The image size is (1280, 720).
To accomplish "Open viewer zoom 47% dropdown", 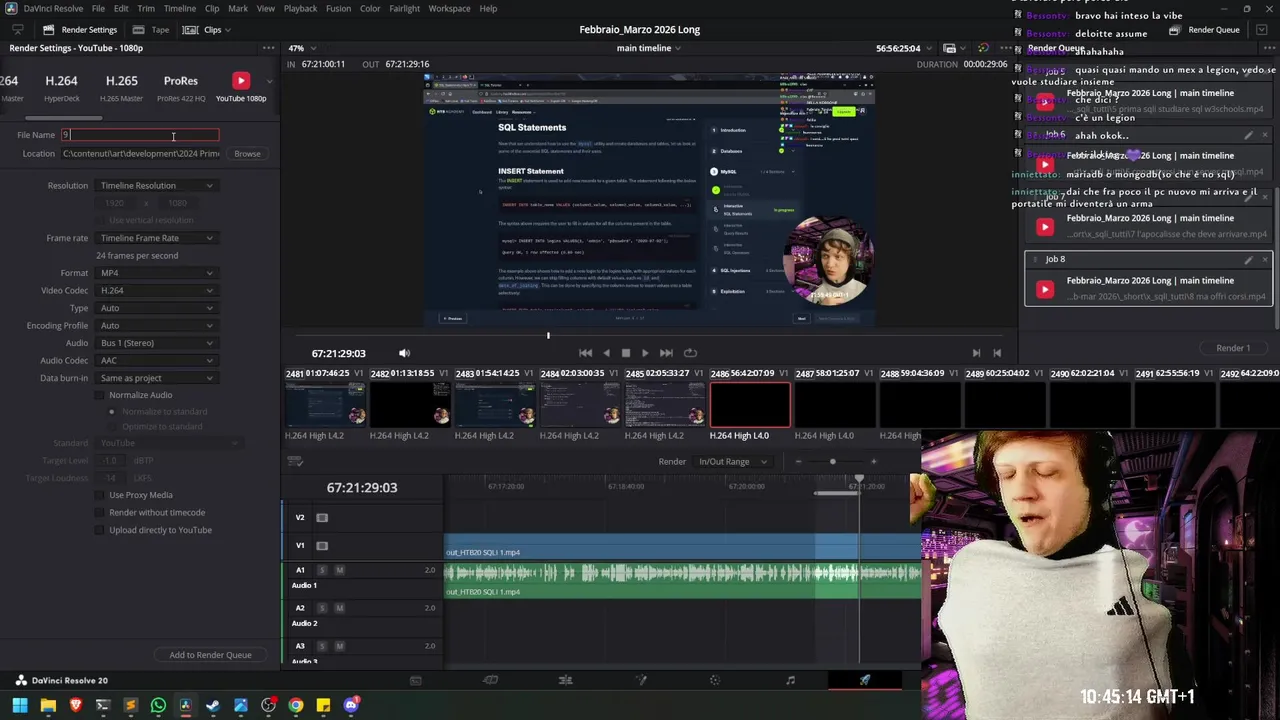I will point(302,48).
